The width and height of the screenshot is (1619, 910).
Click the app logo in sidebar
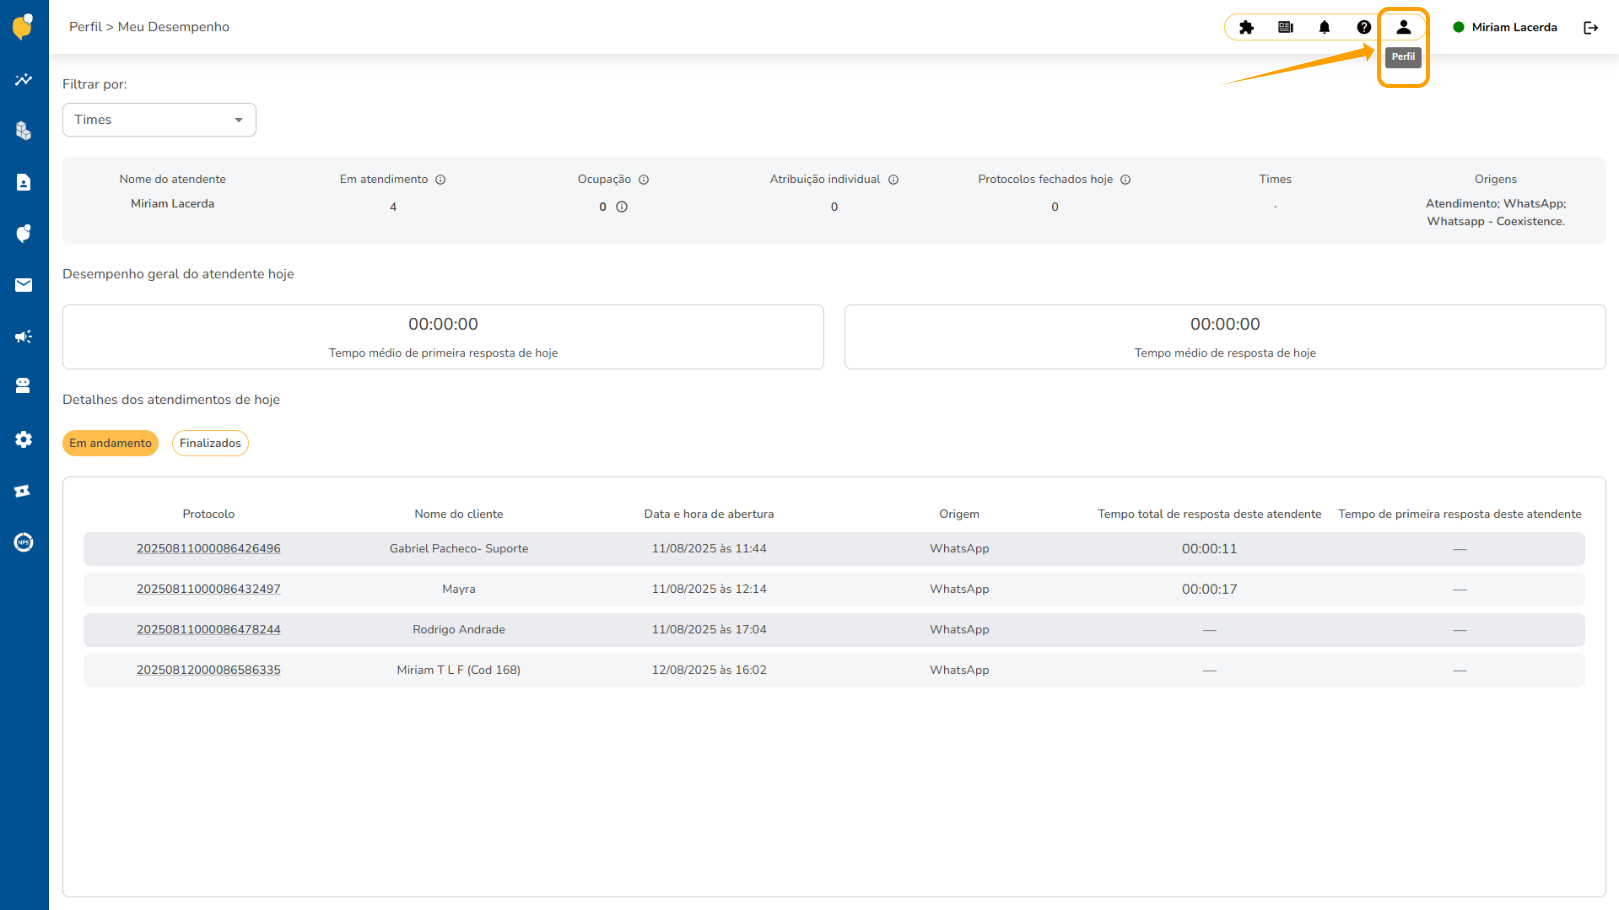(23, 26)
